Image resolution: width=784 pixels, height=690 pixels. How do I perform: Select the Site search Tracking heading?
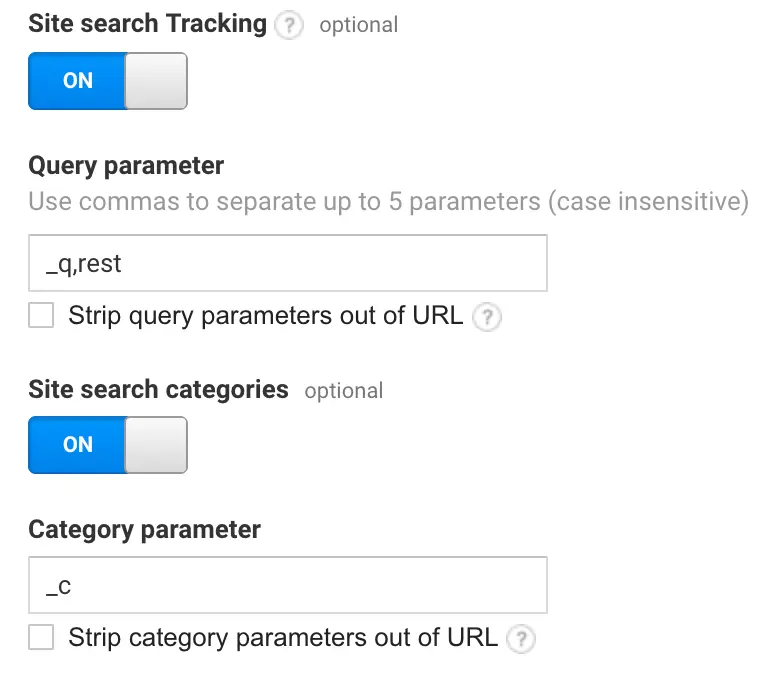[x=148, y=24]
